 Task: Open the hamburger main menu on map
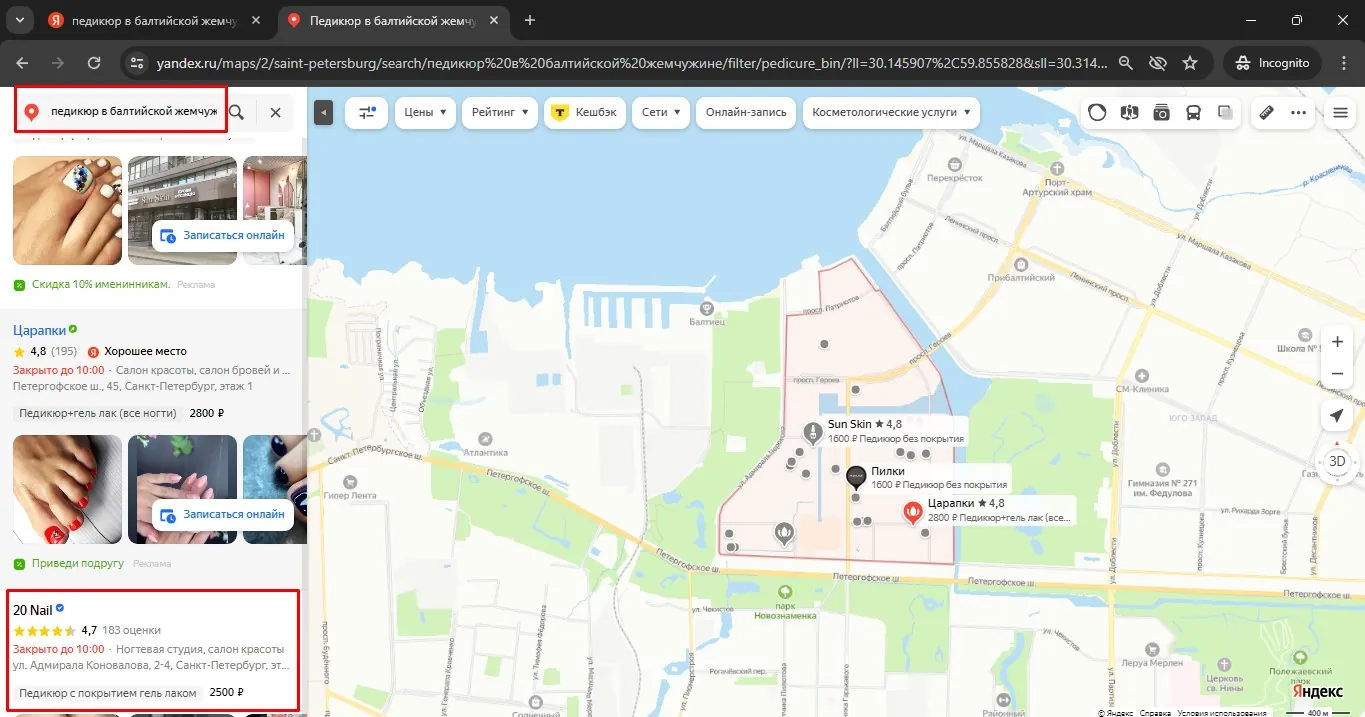pyautogui.click(x=1341, y=113)
